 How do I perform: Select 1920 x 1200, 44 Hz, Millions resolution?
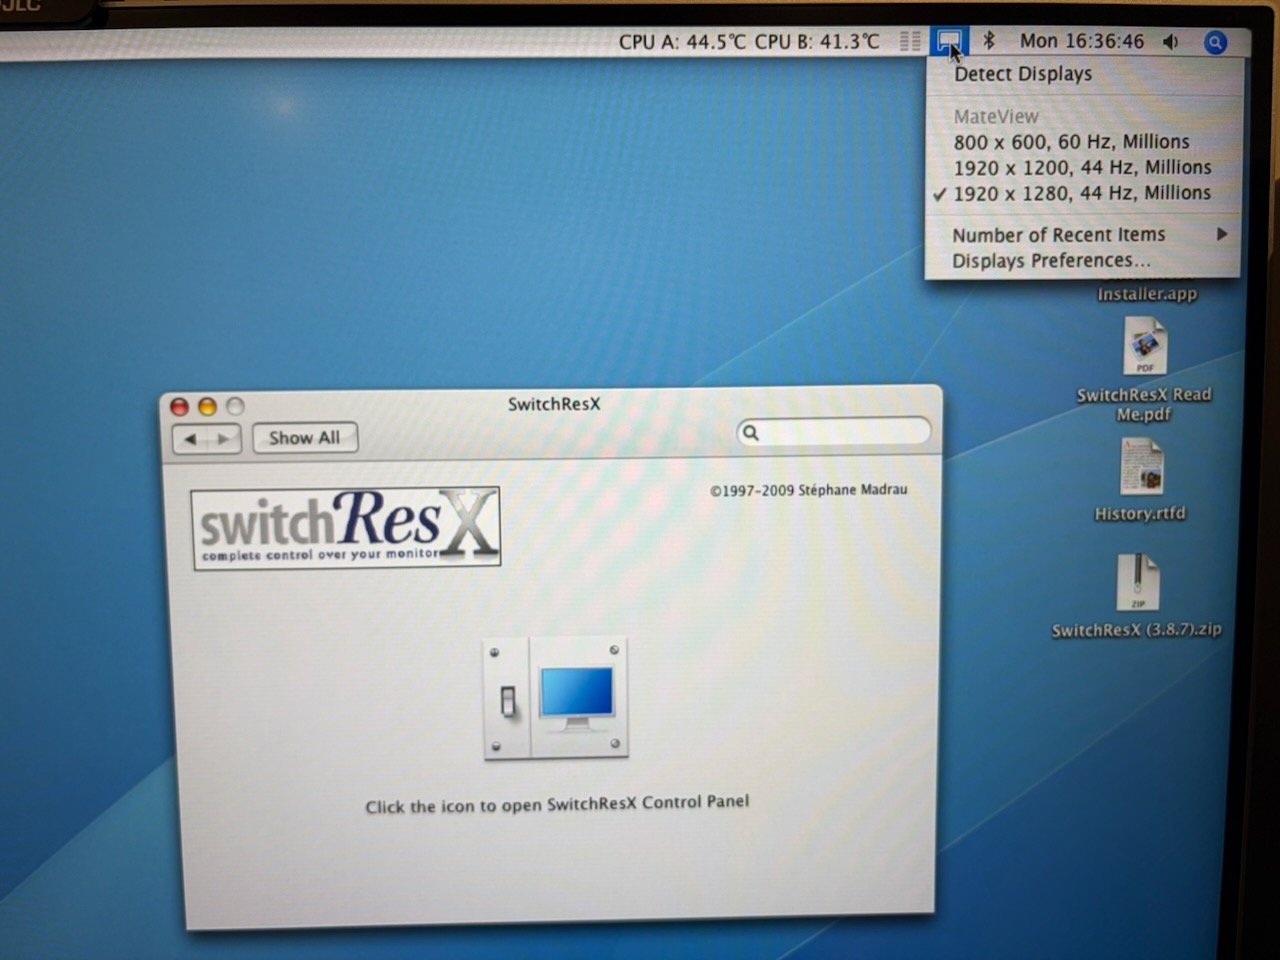(1084, 167)
